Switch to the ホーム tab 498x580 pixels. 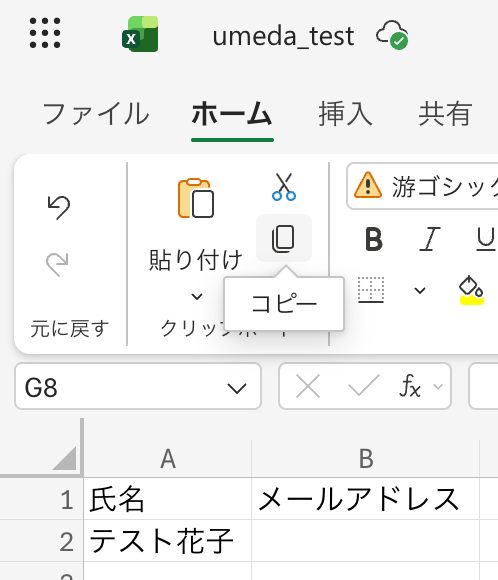click(x=232, y=114)
